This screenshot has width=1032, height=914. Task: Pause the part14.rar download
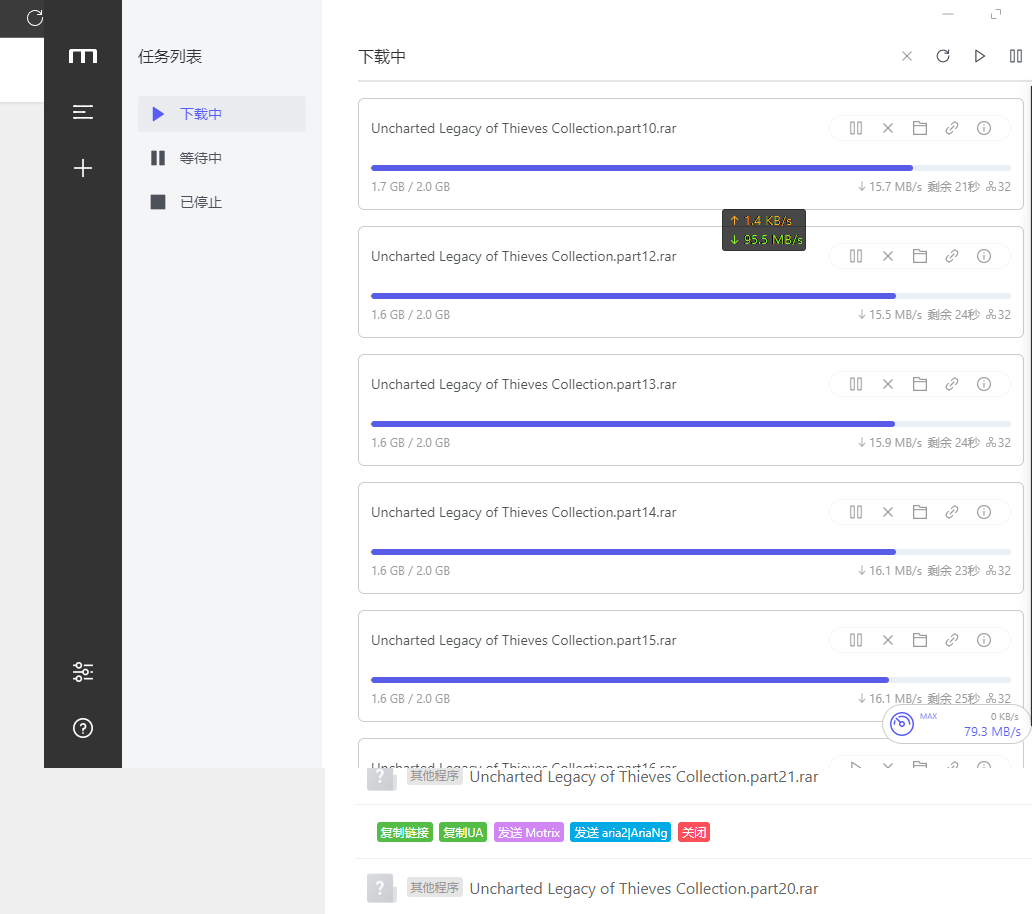(856, 512)
